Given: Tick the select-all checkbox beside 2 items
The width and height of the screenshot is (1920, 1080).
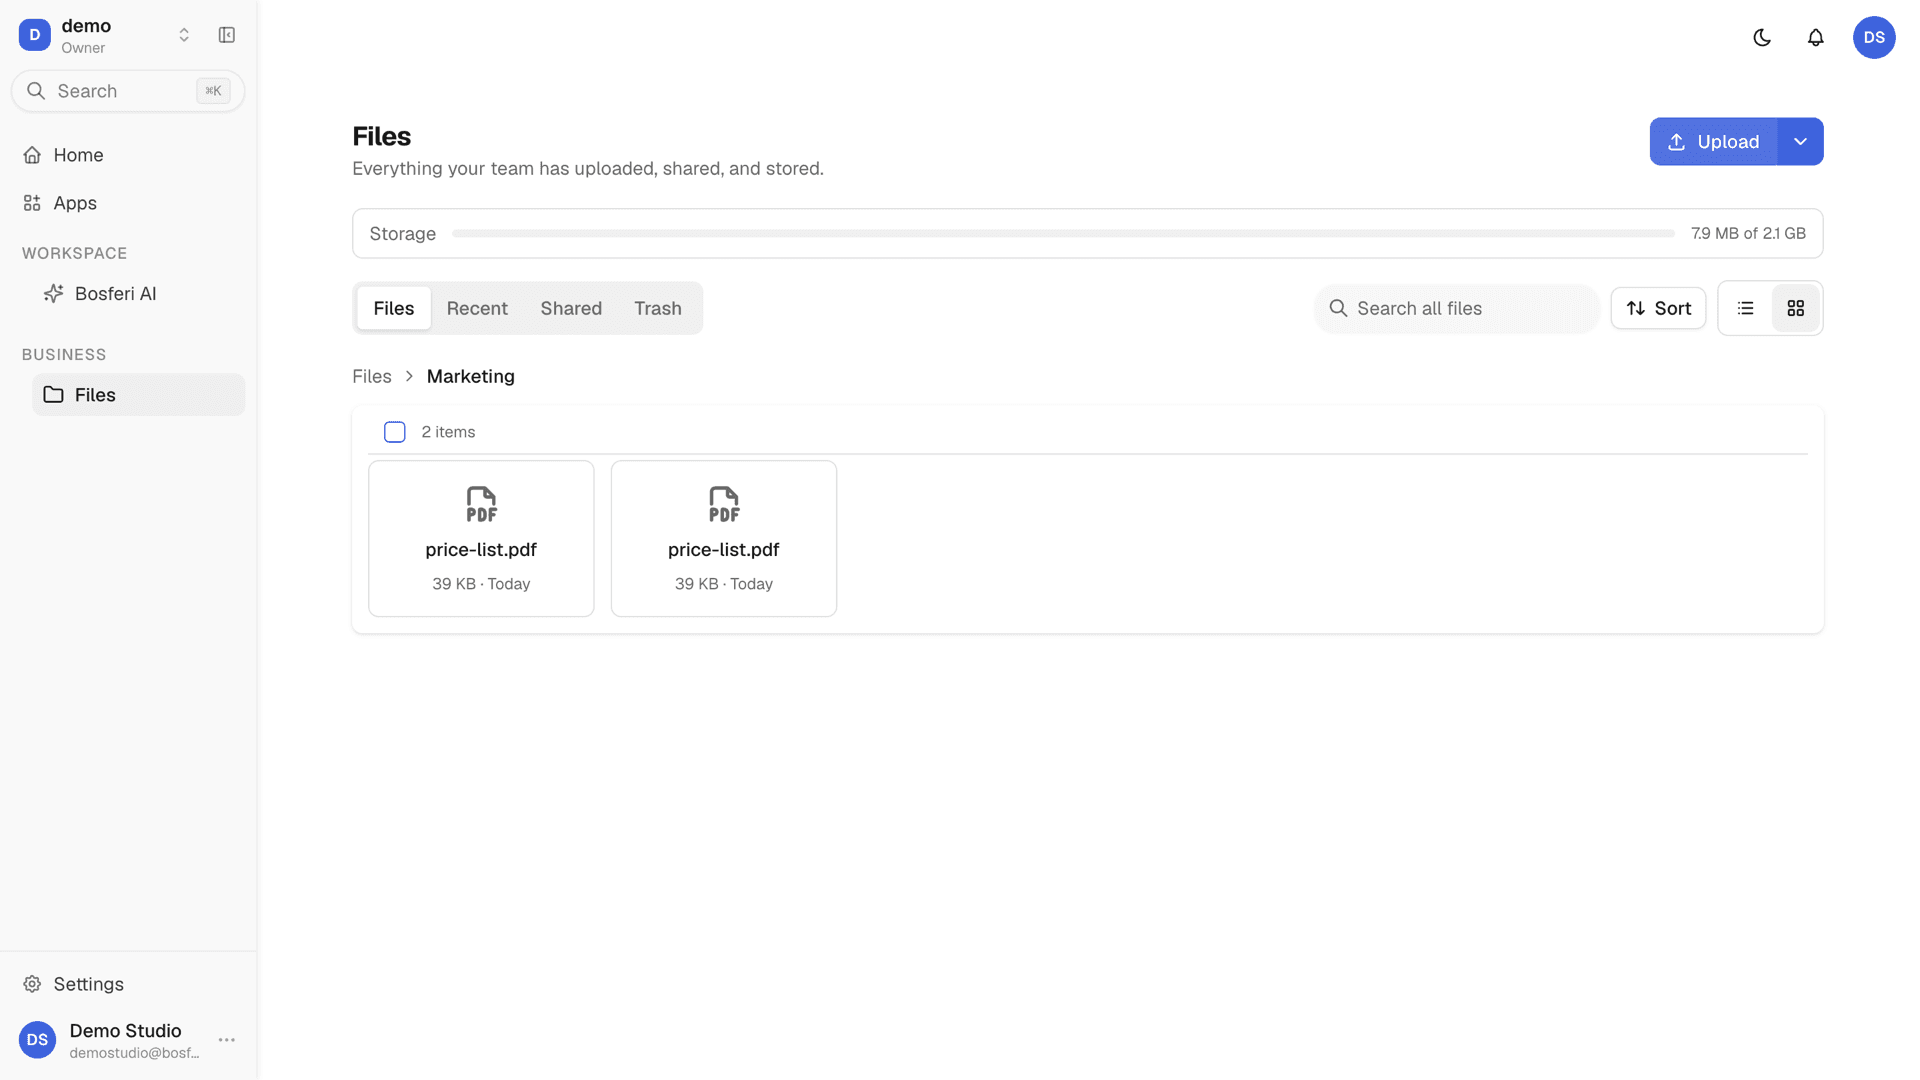Looking at the screenshot, I should (395, 432).
